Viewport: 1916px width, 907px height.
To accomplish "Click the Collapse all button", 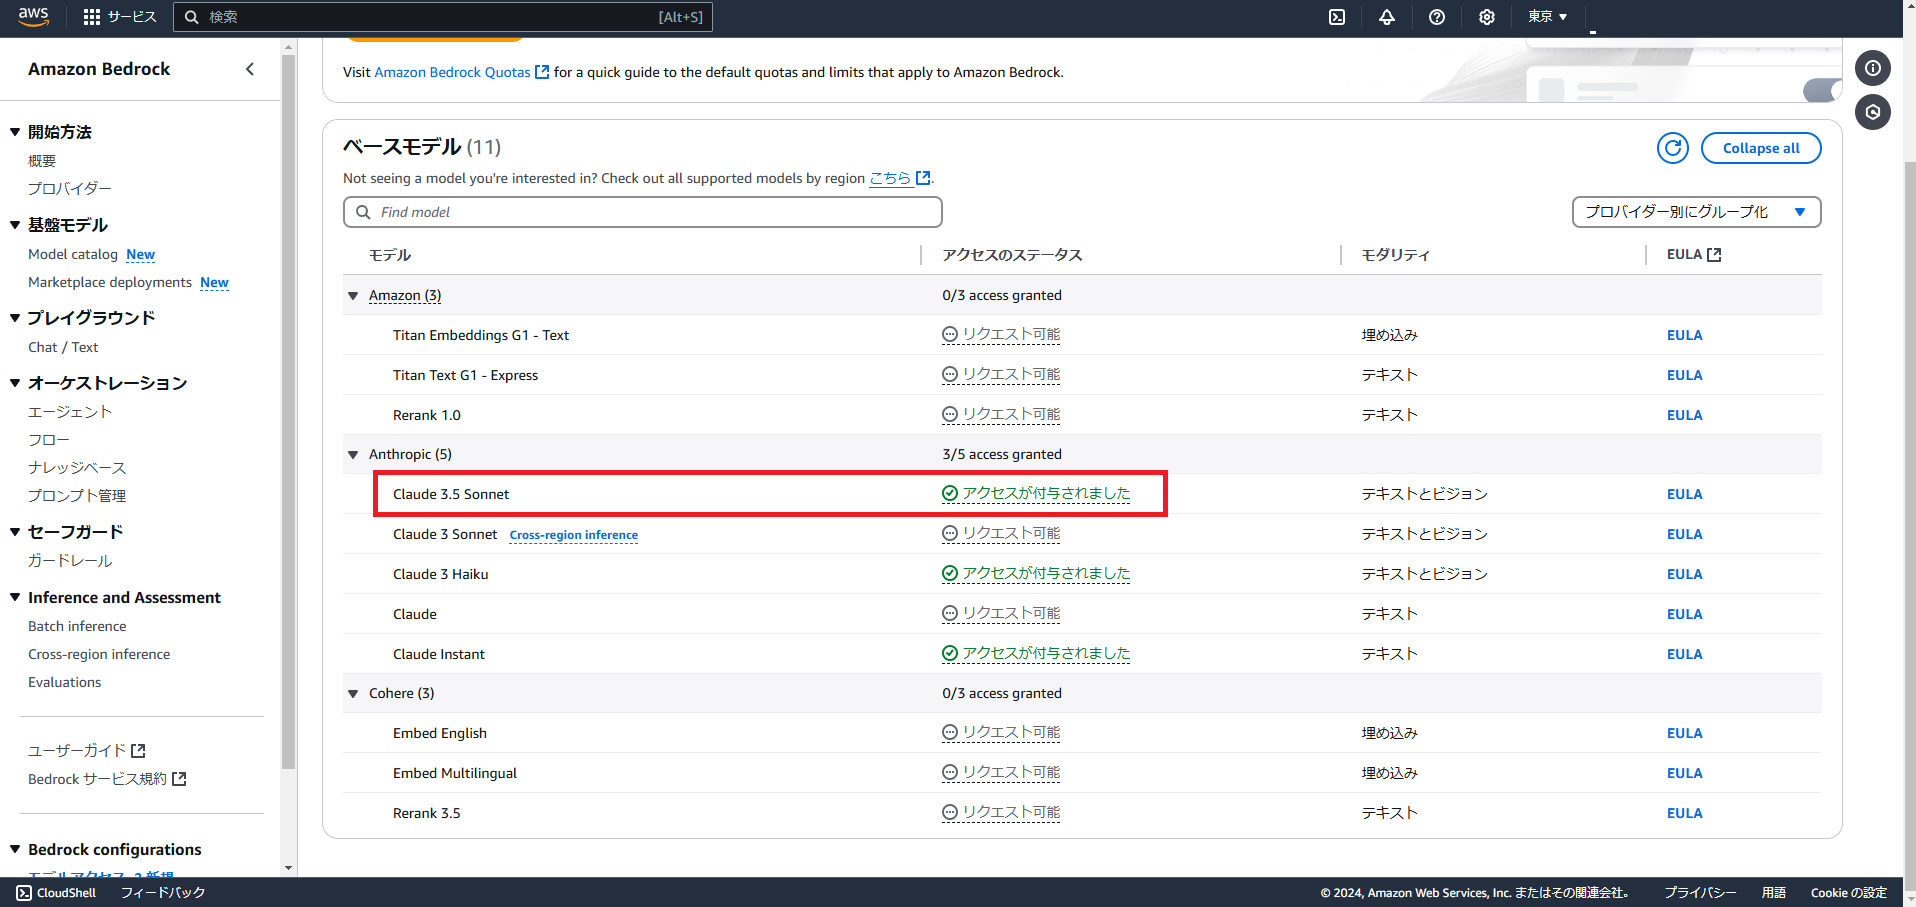I will click(x=1760, y=148).
